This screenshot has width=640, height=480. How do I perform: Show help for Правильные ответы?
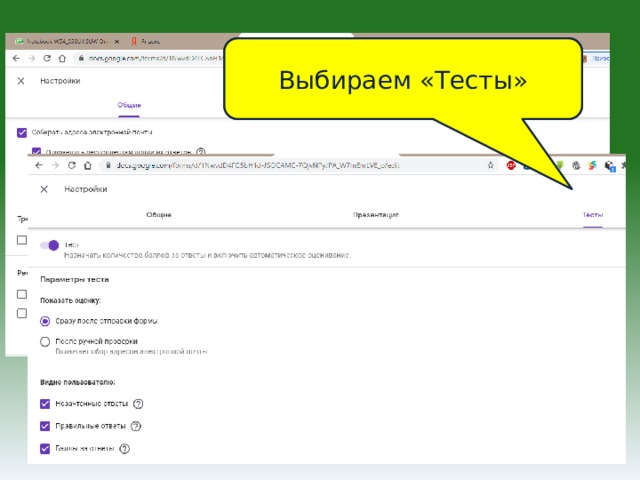click(136, 426)
